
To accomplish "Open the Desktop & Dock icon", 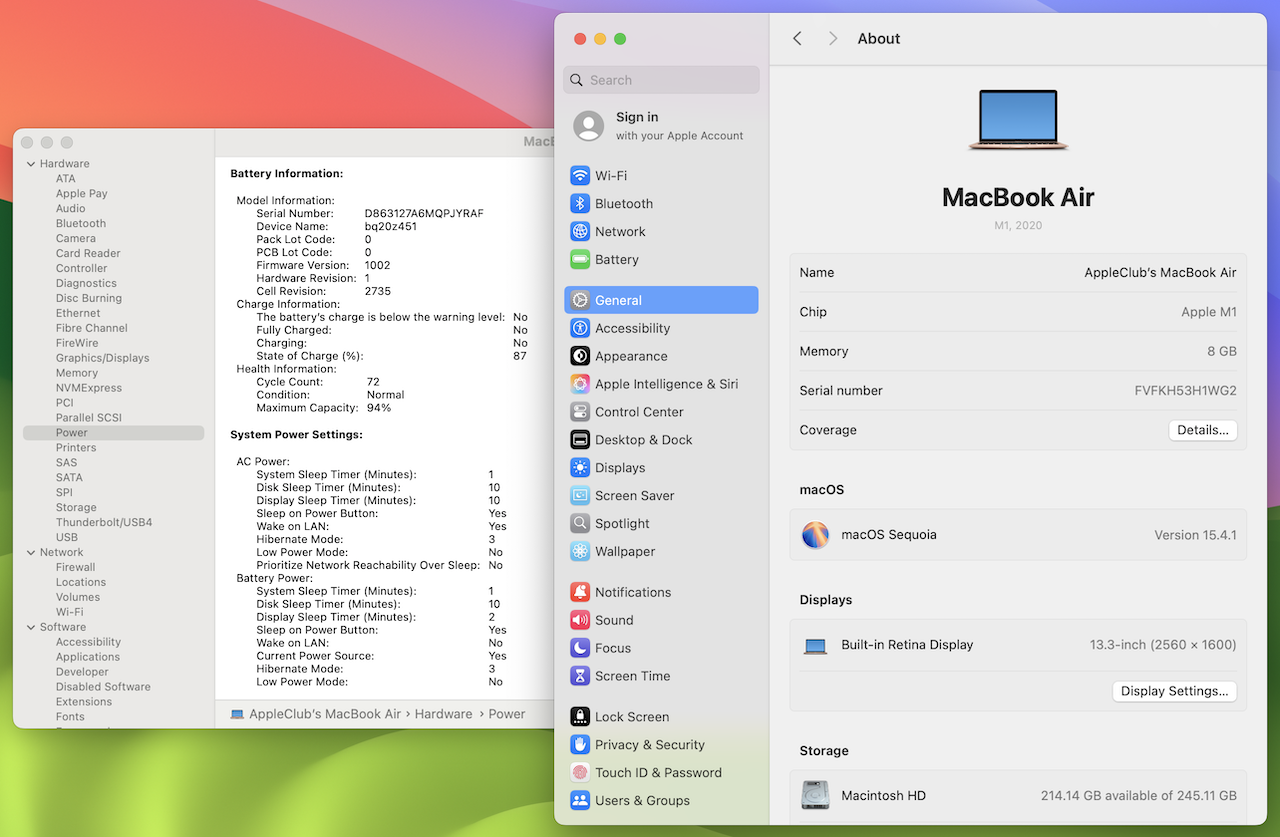I will pos(580,440).
